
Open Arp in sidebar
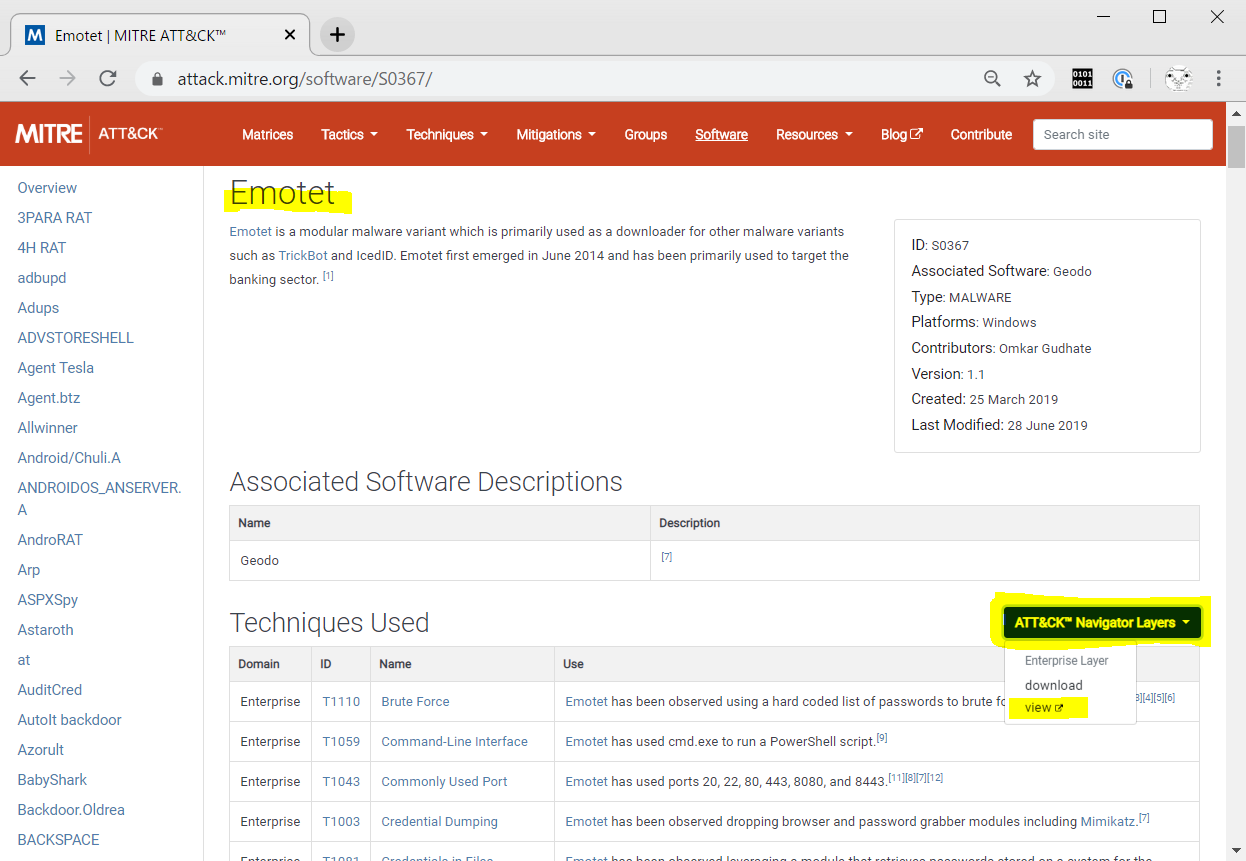point(29,570)
